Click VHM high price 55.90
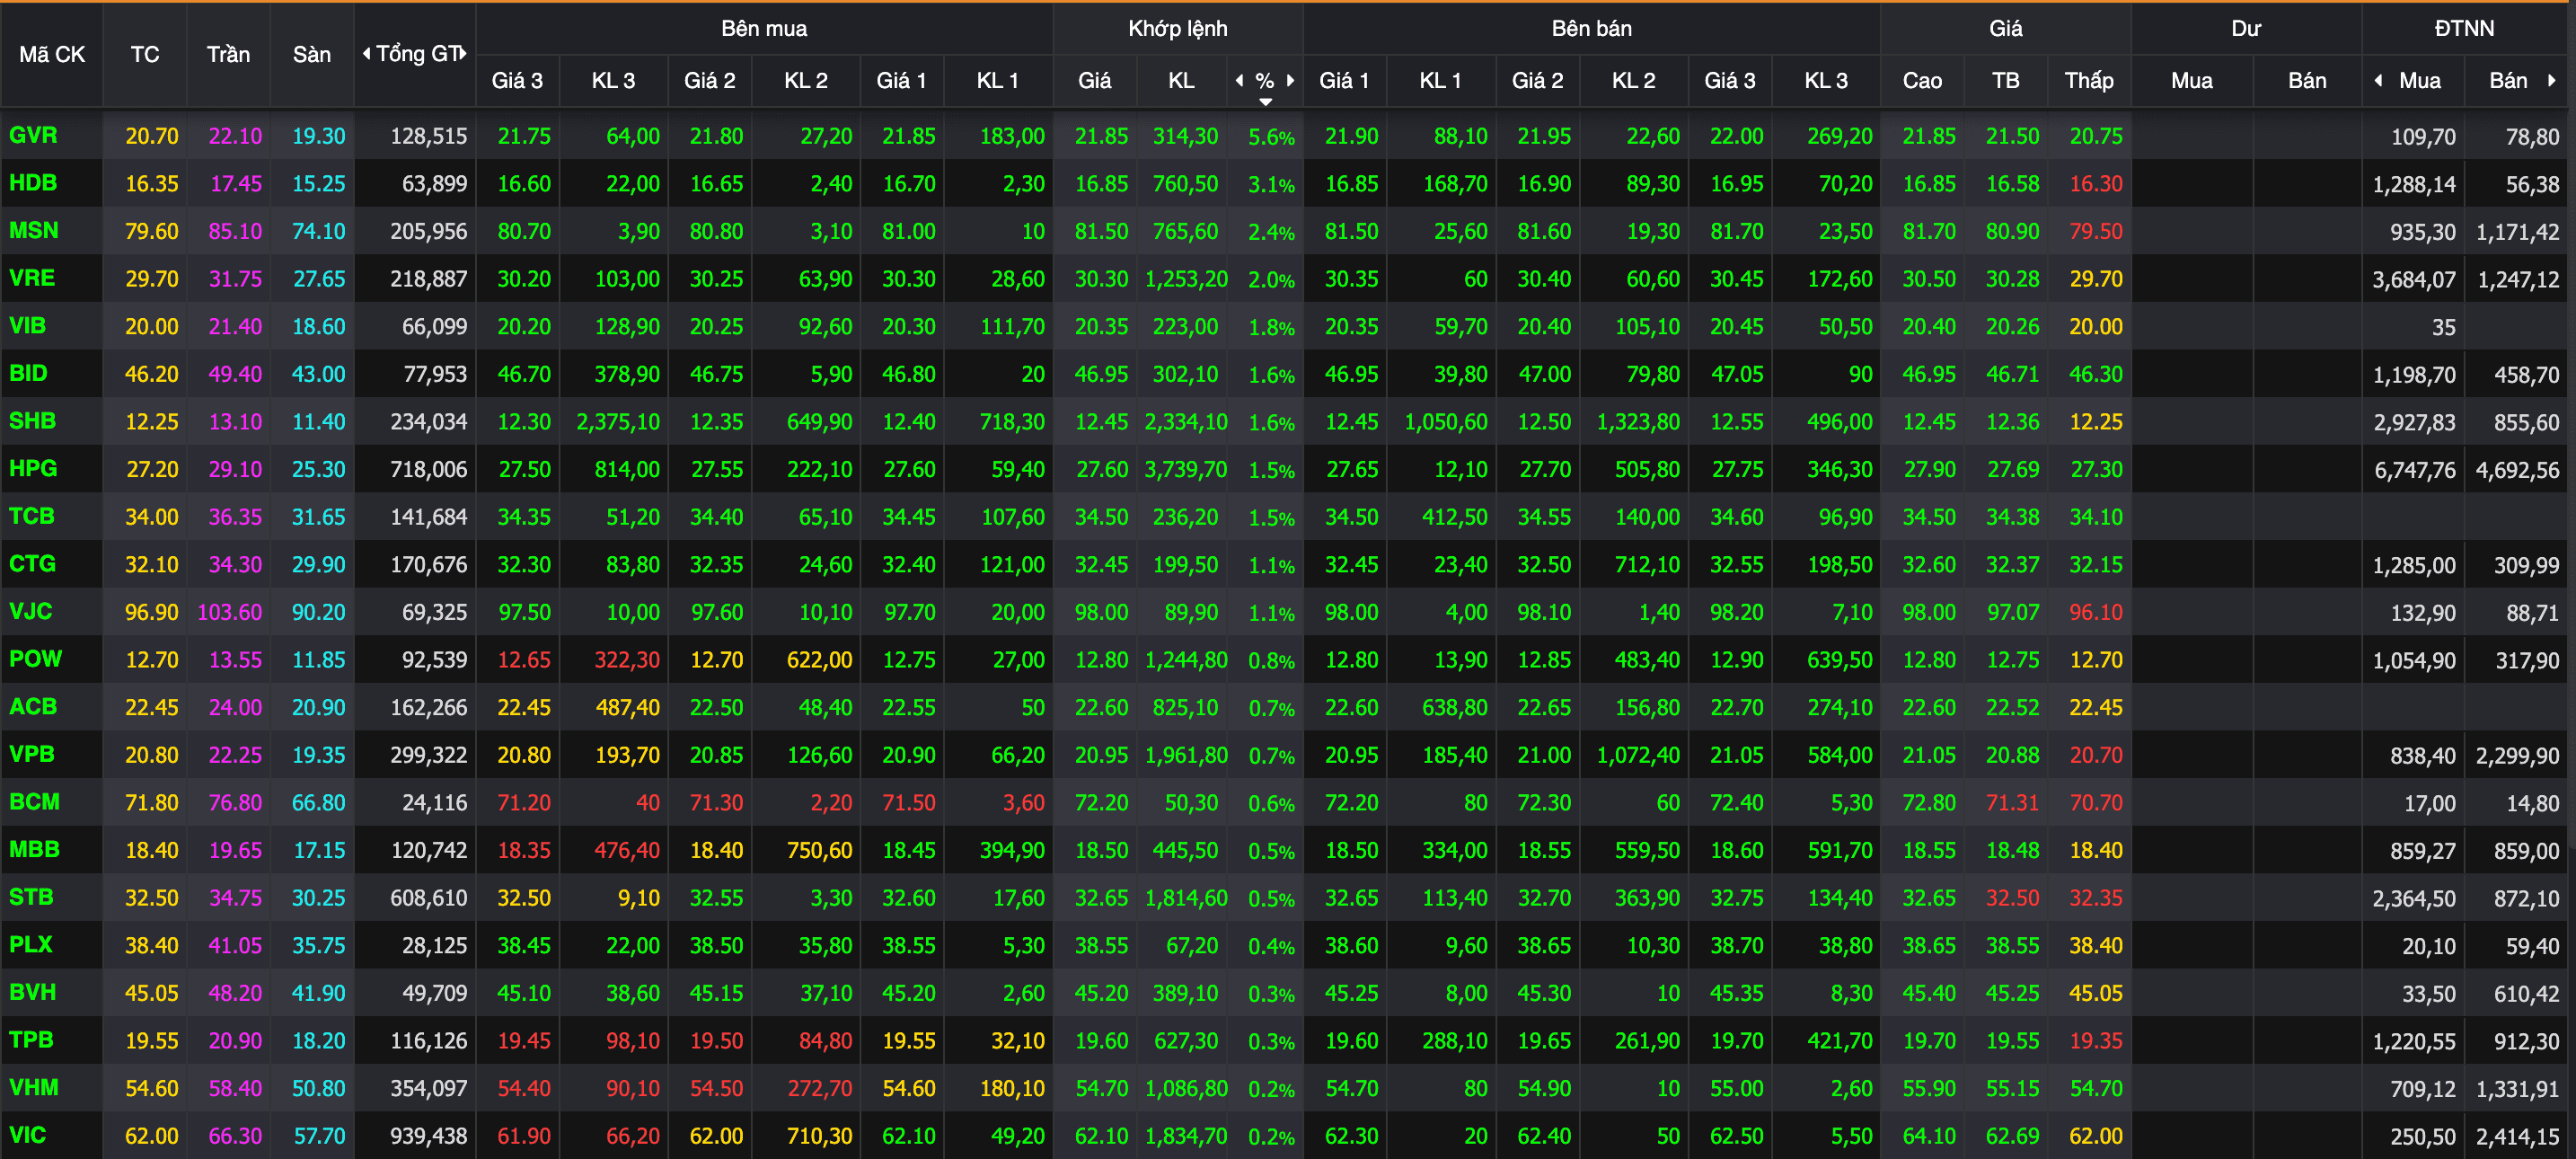Image resolution: width=2576 pixels, height=1159 pixels. coord(1929,1088)
